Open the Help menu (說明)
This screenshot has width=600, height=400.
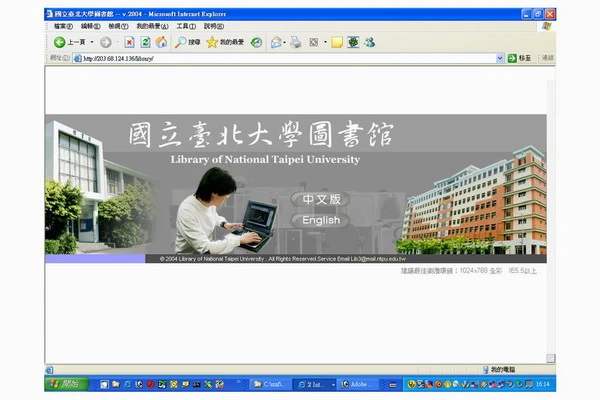click(x=214, y=26)
